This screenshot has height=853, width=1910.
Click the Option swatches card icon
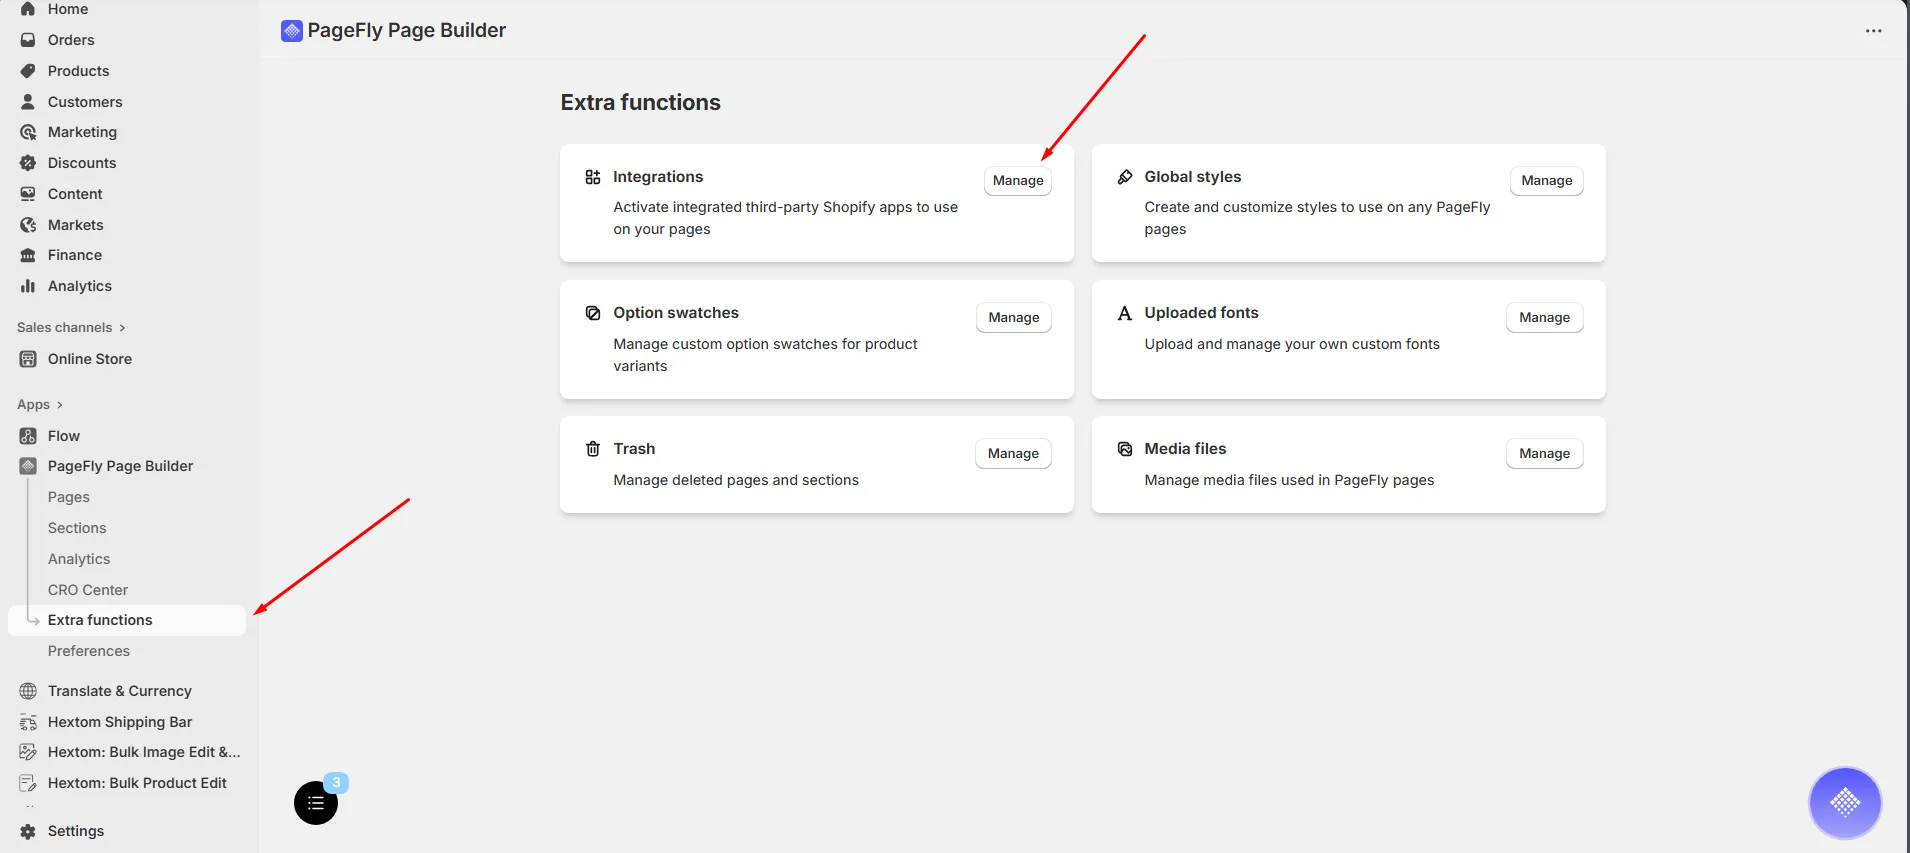(x=593, y=313)
